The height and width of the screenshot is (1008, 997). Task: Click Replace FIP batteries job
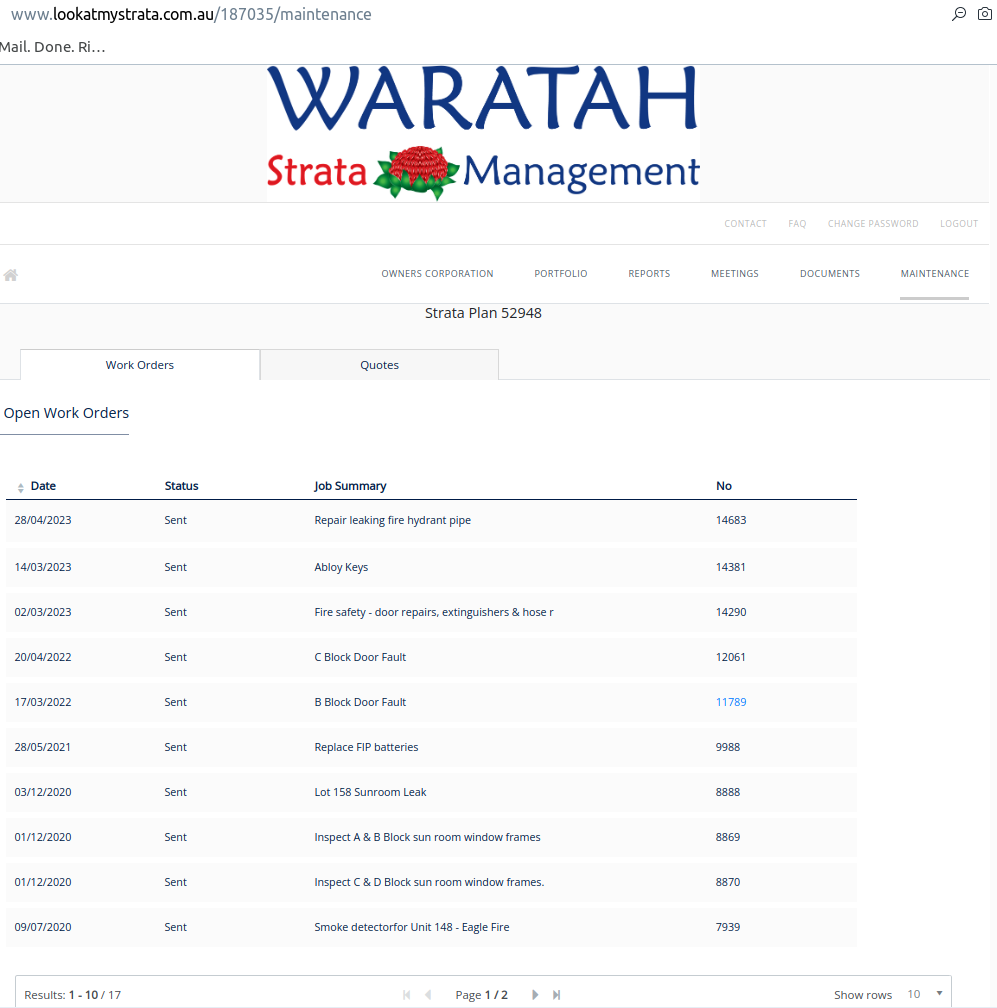click(366, 747)
